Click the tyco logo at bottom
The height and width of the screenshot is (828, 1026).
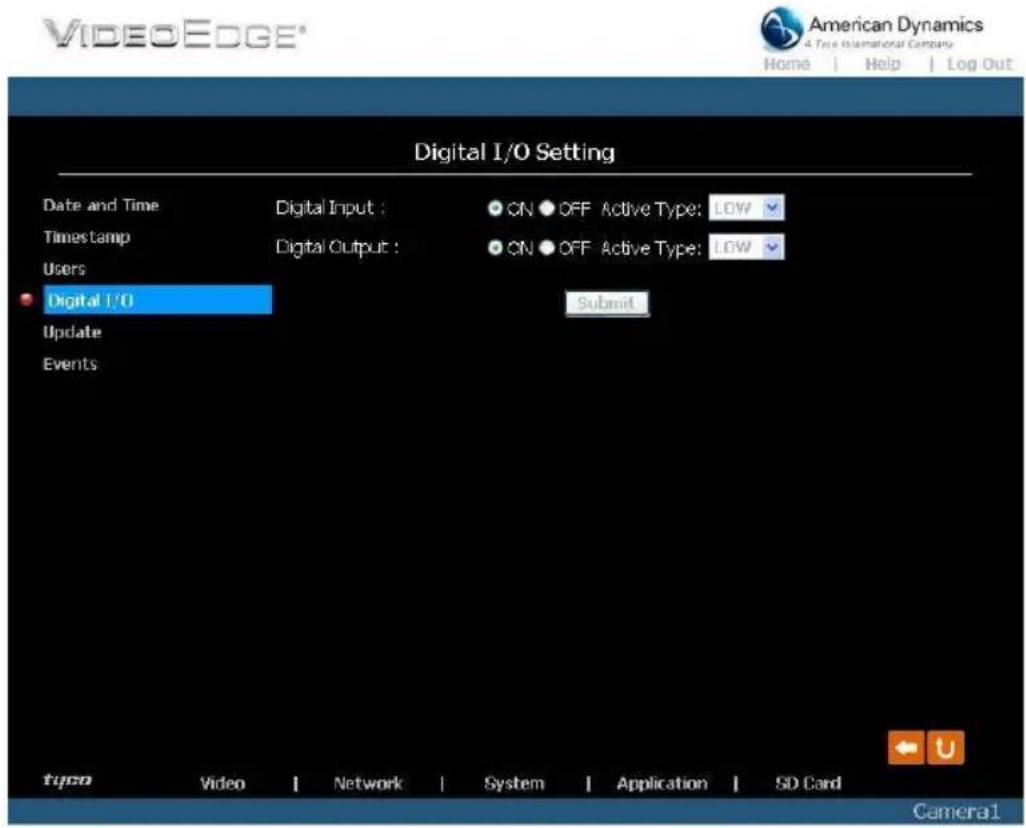point(67,780)
